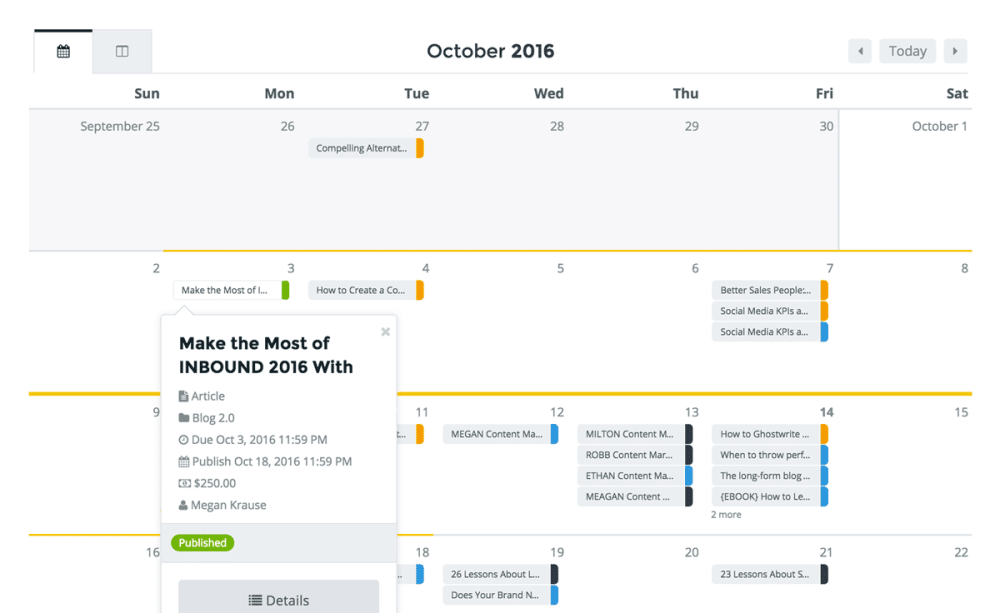This screenshot has height=613, width=1000.
Task: Open How to Ghostwrite event
Action: (770, 434)
